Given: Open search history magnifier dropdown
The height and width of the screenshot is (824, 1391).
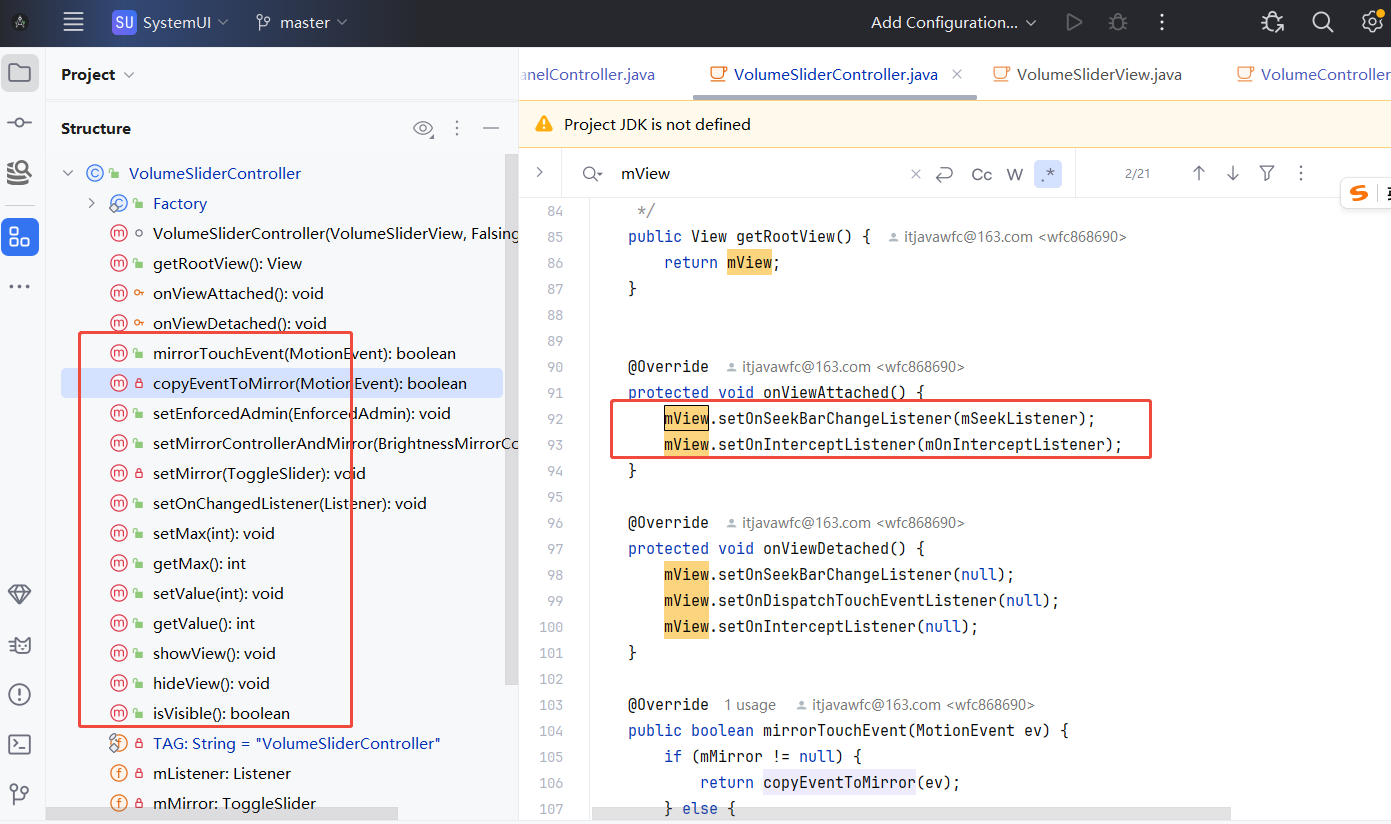Looking at the screenshot, I should (x=593, y=174).
